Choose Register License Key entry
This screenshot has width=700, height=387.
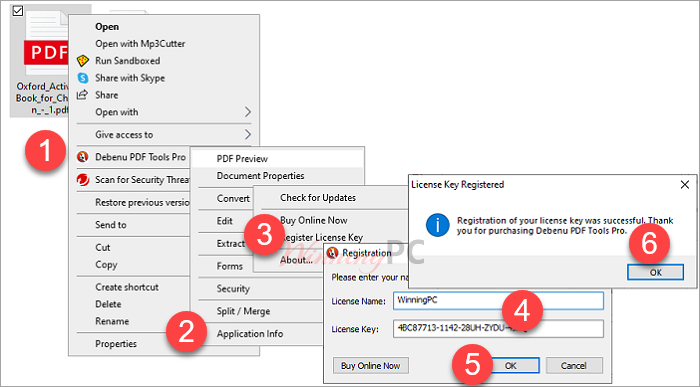(x=324, y=237)
